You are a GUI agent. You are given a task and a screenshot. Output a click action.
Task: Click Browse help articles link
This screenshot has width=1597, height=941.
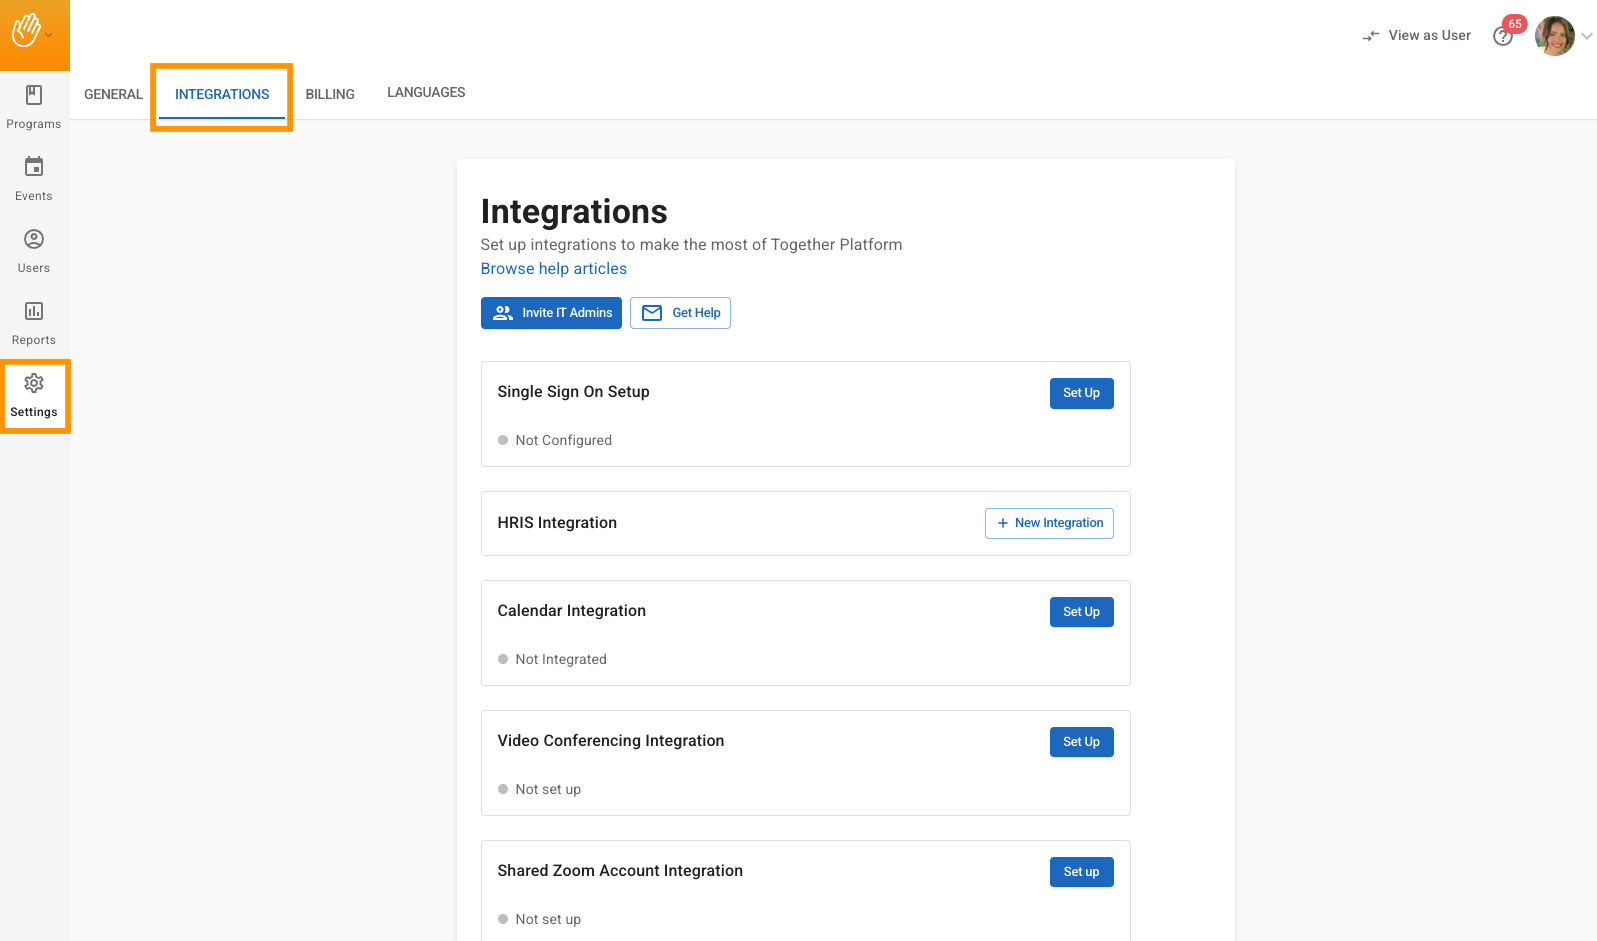click(554, 269)
